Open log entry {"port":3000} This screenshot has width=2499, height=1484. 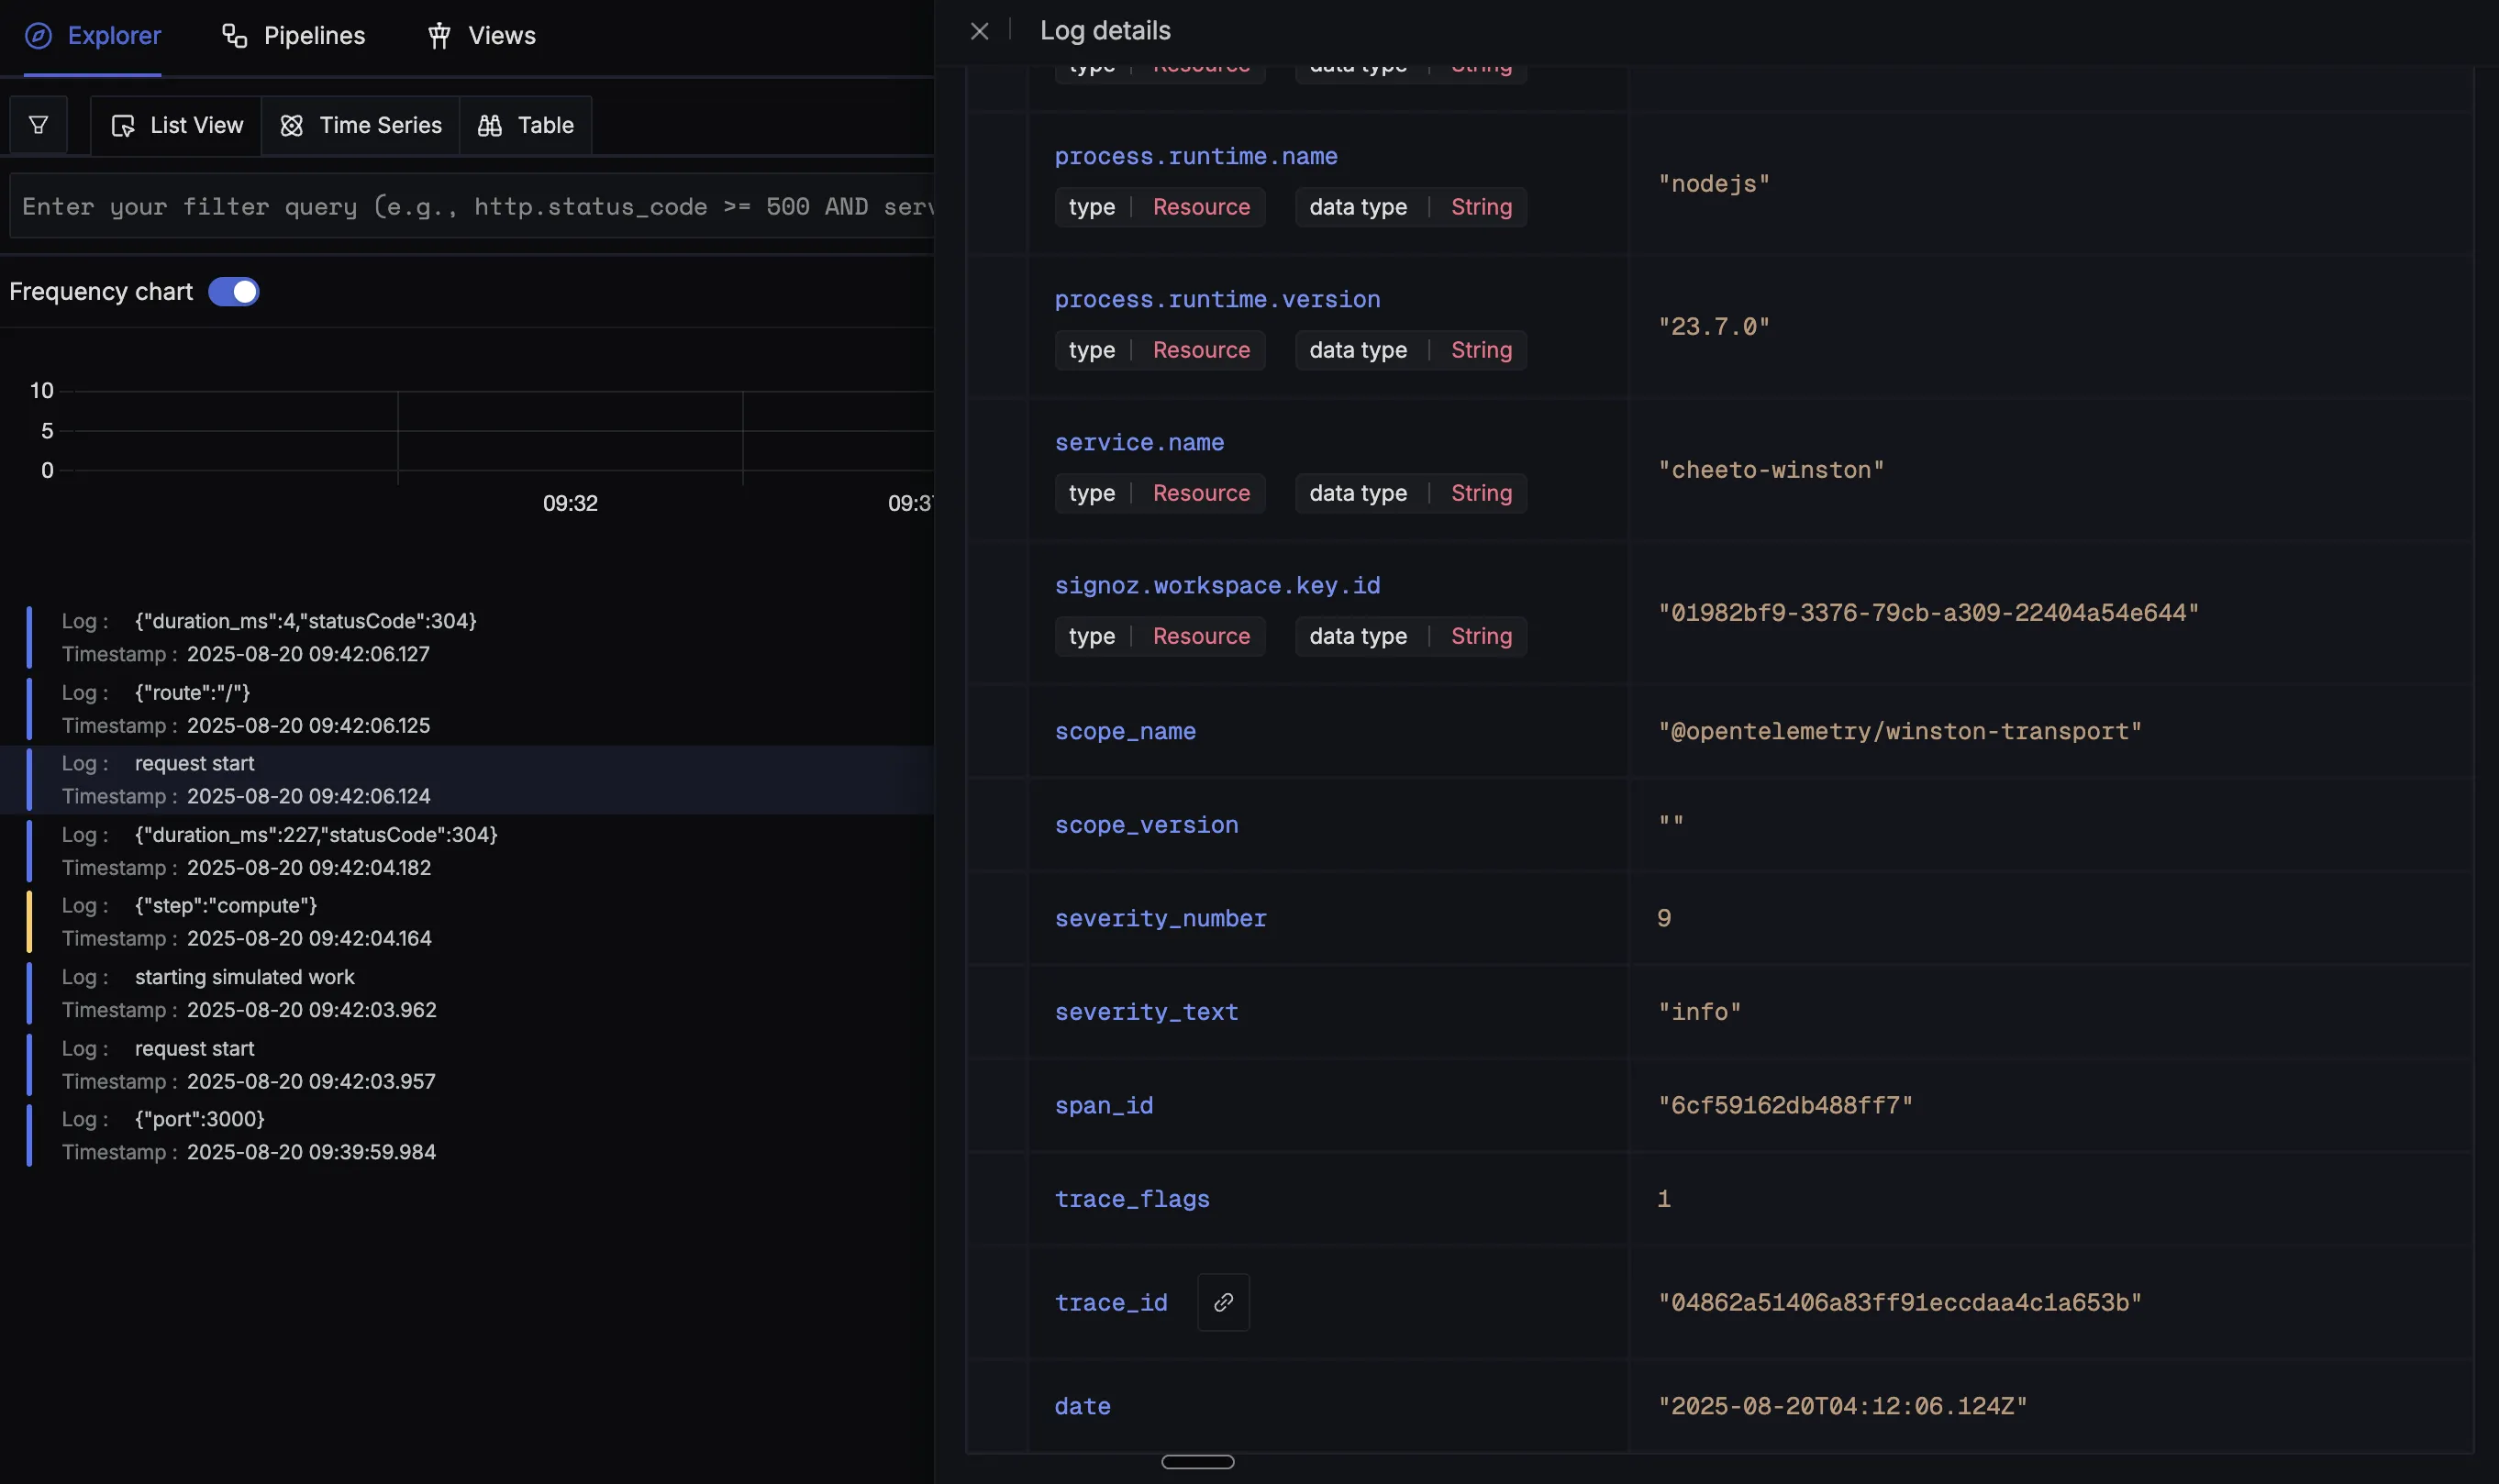pos(467,1135)
